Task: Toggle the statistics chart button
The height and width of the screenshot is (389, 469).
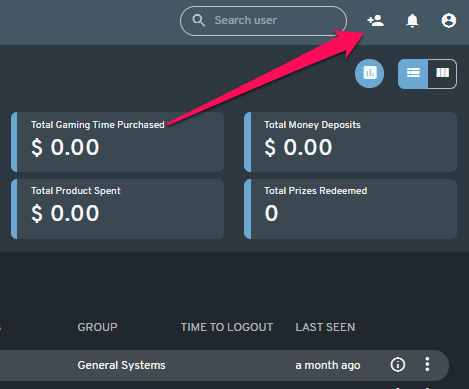Action: click(x=369, y=73)
